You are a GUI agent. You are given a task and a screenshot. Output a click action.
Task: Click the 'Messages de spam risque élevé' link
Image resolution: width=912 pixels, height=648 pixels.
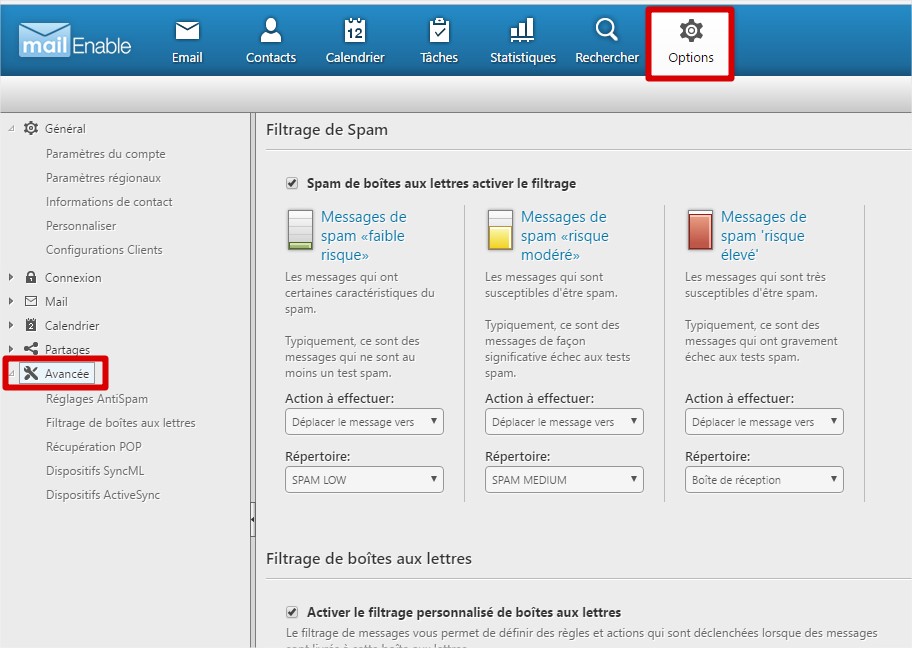point(763,236)
